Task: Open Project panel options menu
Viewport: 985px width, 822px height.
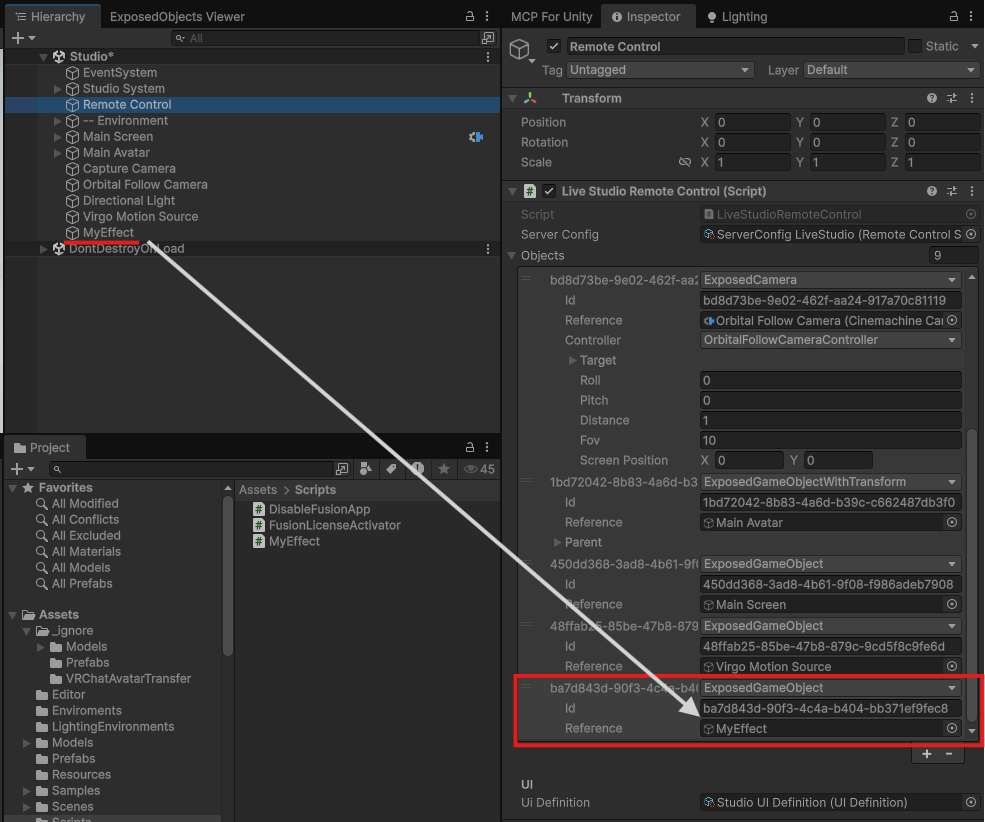Action: (487, 448)
